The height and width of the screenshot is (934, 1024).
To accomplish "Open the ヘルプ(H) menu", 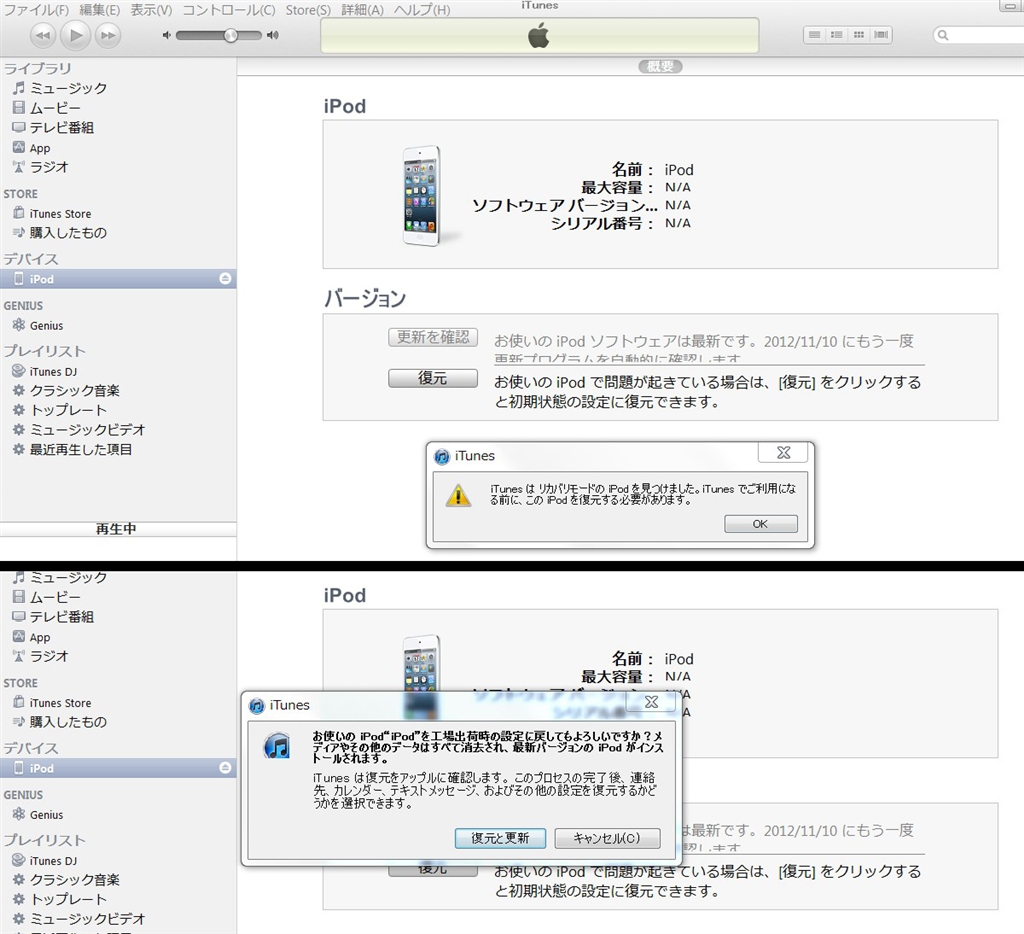I will 422,10.
